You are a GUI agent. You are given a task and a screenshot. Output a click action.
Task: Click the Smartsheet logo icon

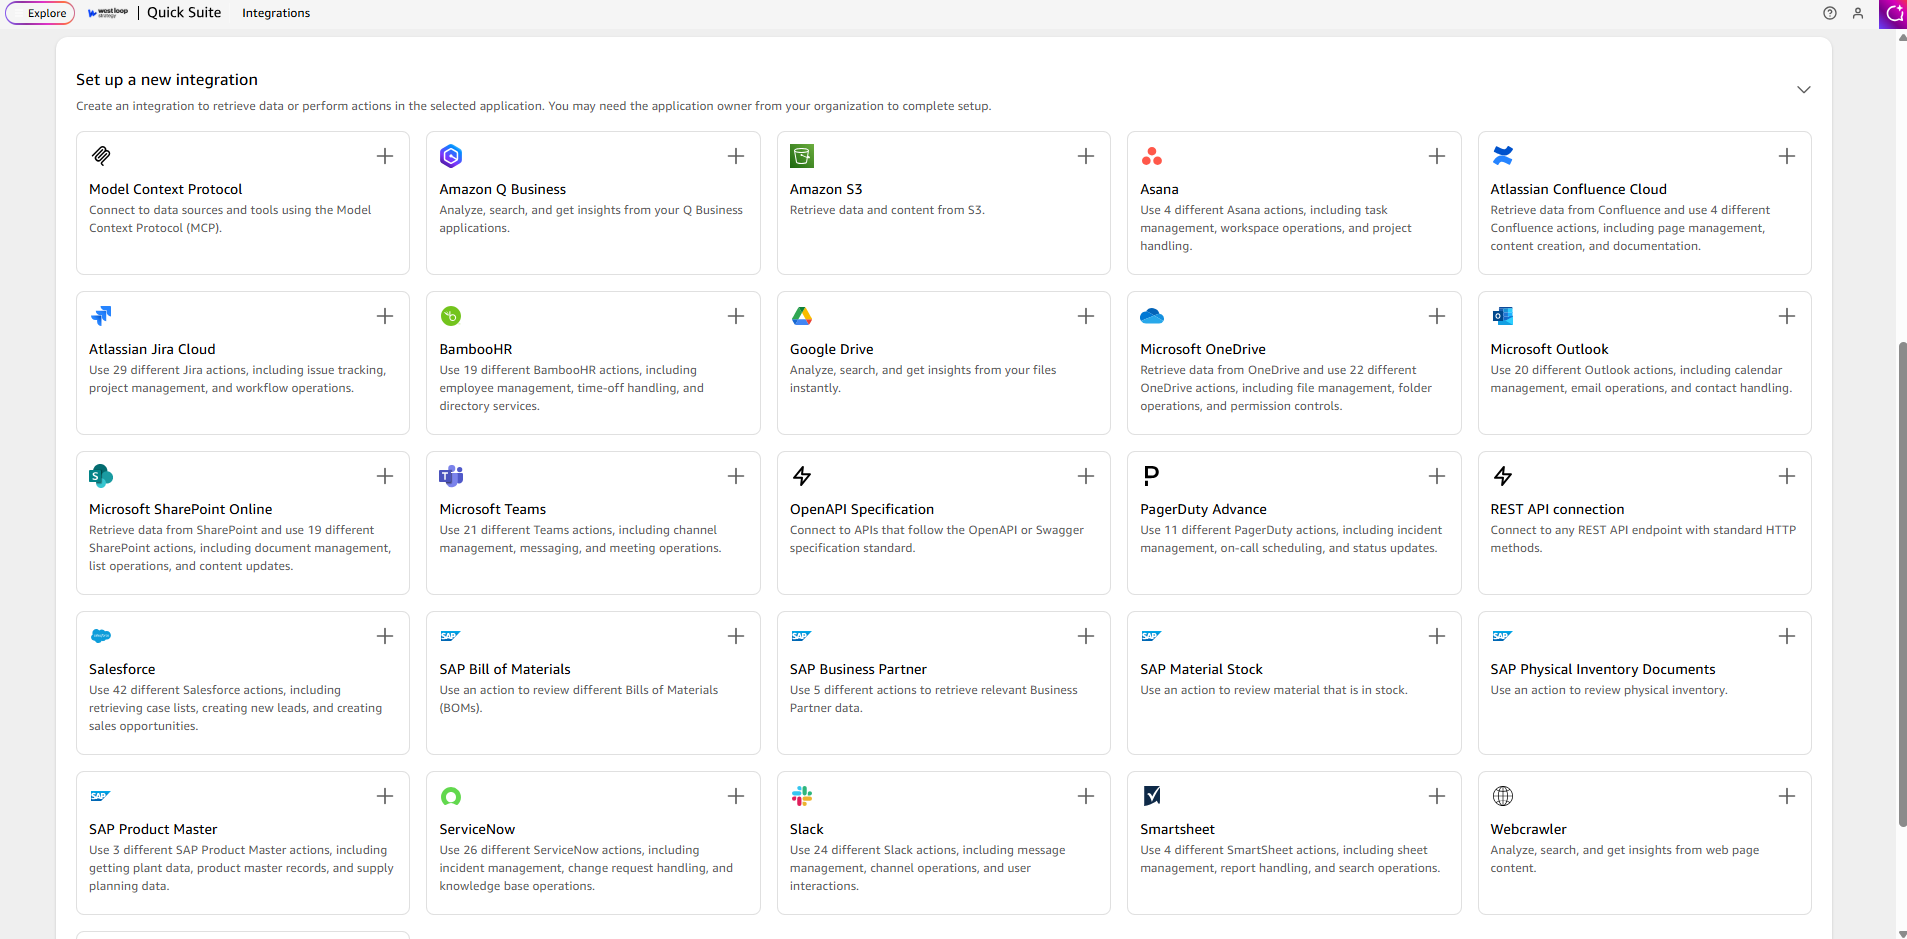click(1152, 796)
